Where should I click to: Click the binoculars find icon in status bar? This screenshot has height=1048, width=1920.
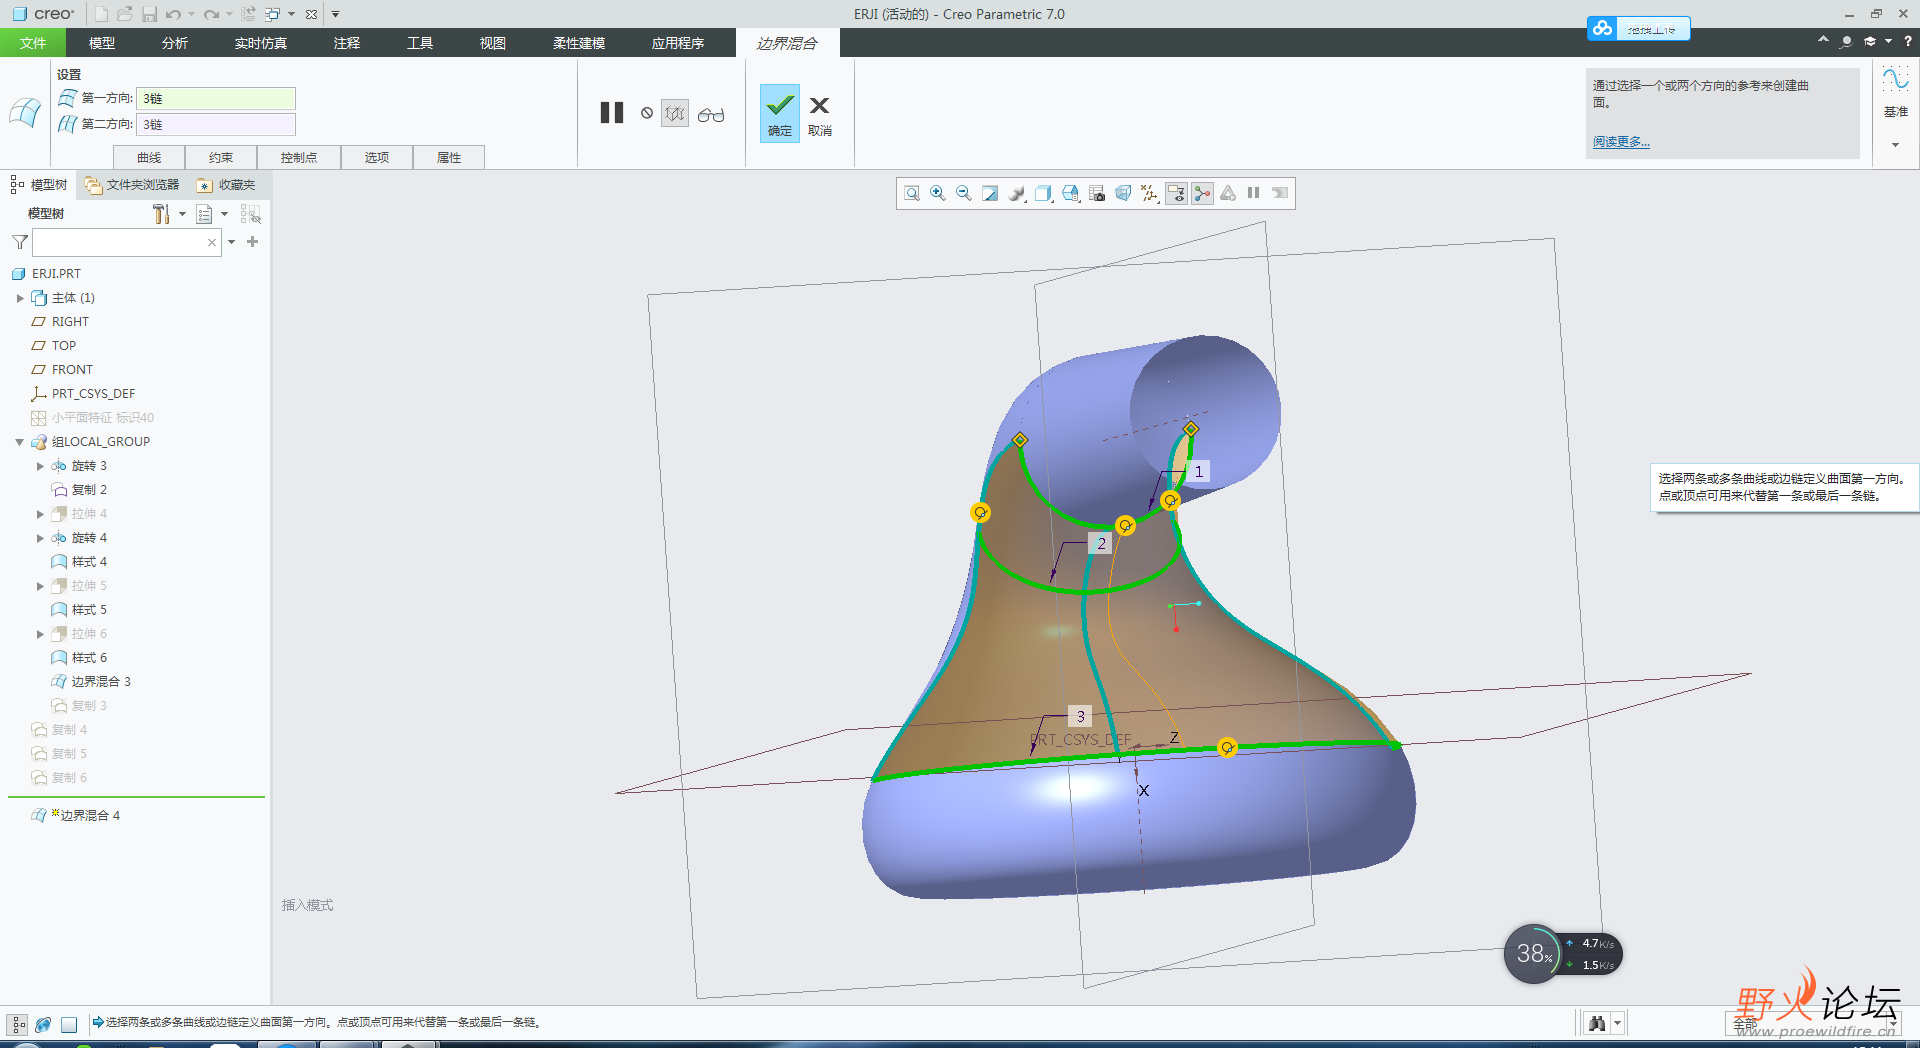pyautogui.click(x=1597, y=1023)
